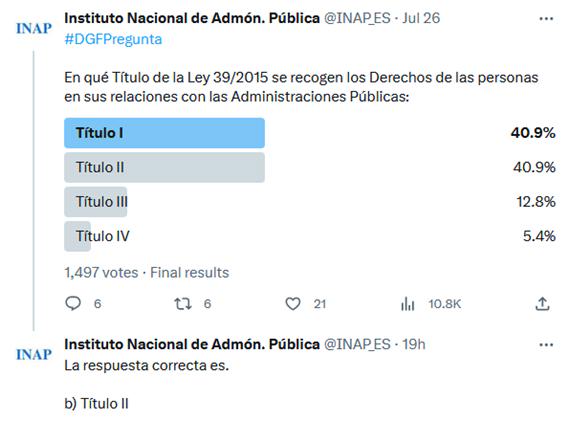Open the view analytics bar chart icon
Screen dimensions: 570x422
(408, 304)
